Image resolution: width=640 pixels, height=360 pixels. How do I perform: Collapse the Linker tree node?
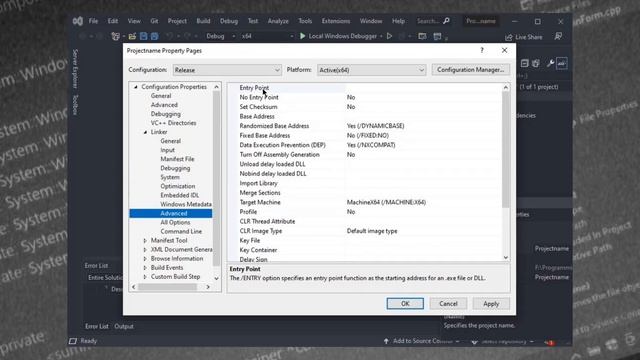click(145, 132)
